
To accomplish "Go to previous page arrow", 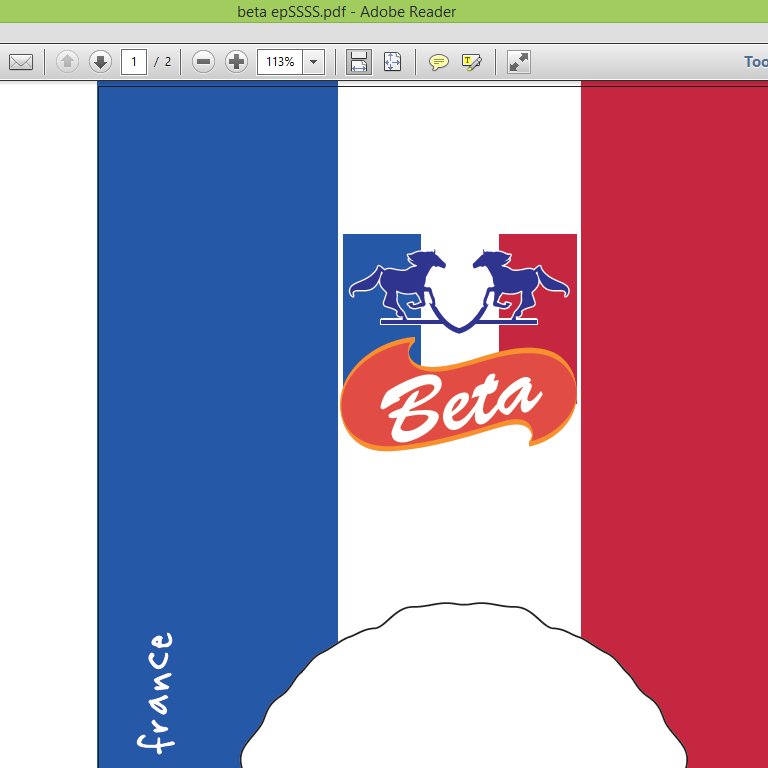I will pos(68,62).
